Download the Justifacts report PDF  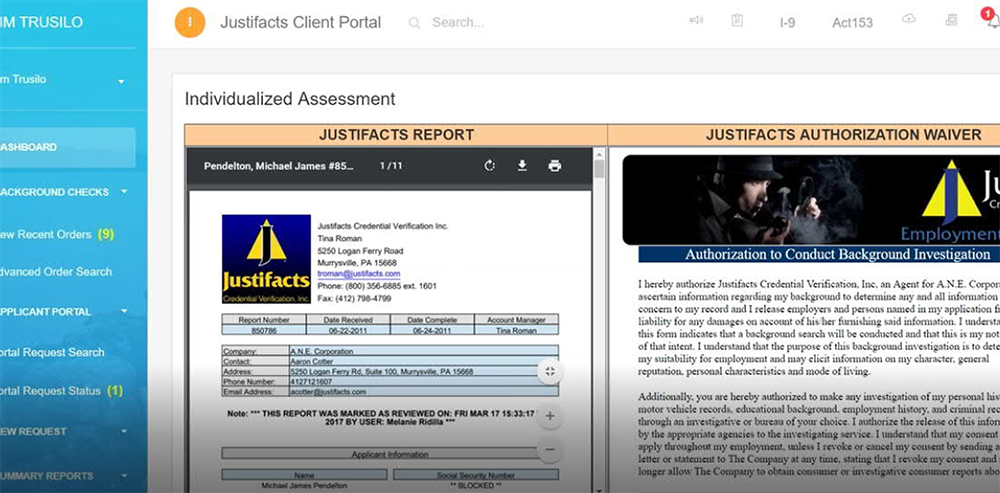tap(522, 166)
